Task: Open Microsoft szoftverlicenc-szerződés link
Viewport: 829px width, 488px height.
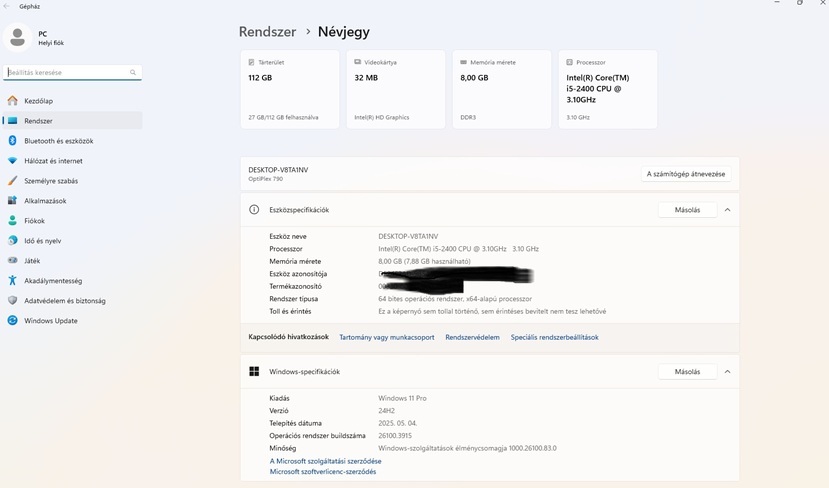Action: click(x=323, y=472)
